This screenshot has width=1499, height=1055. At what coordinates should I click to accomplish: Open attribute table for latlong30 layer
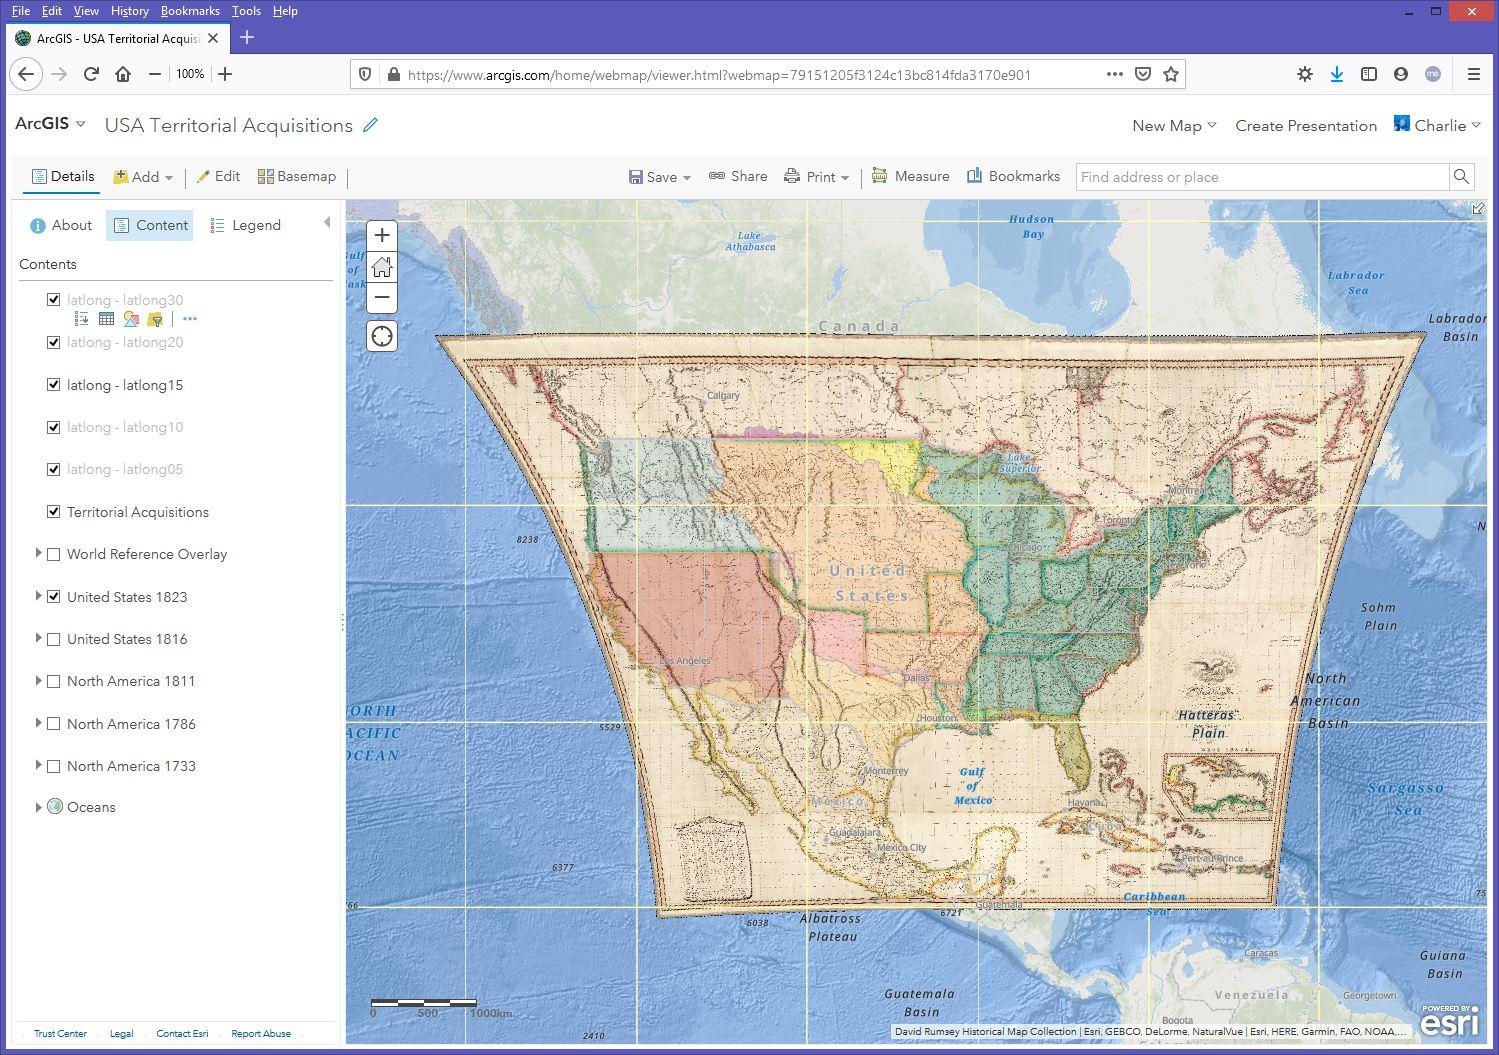106,319
